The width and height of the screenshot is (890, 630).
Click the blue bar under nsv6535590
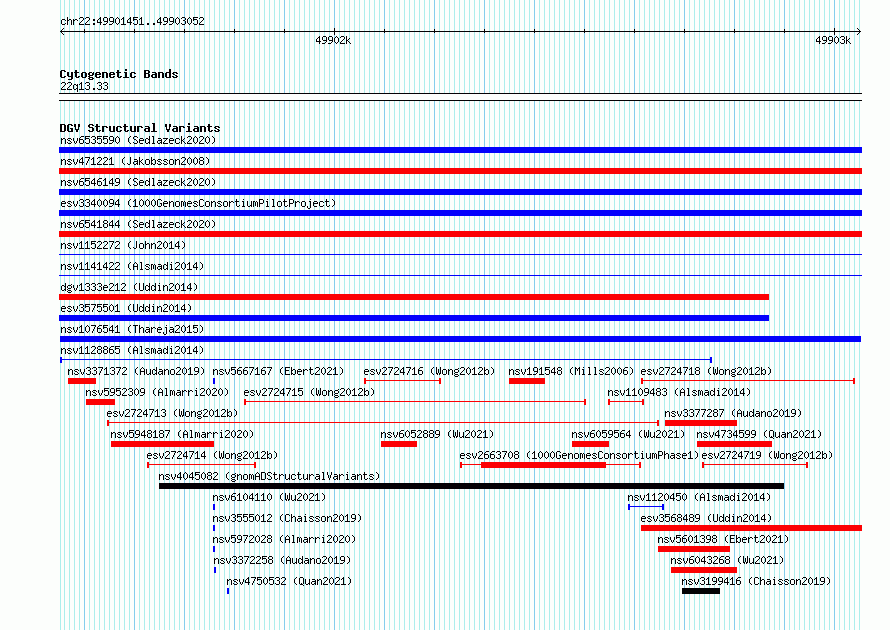(x=460, y=150)
